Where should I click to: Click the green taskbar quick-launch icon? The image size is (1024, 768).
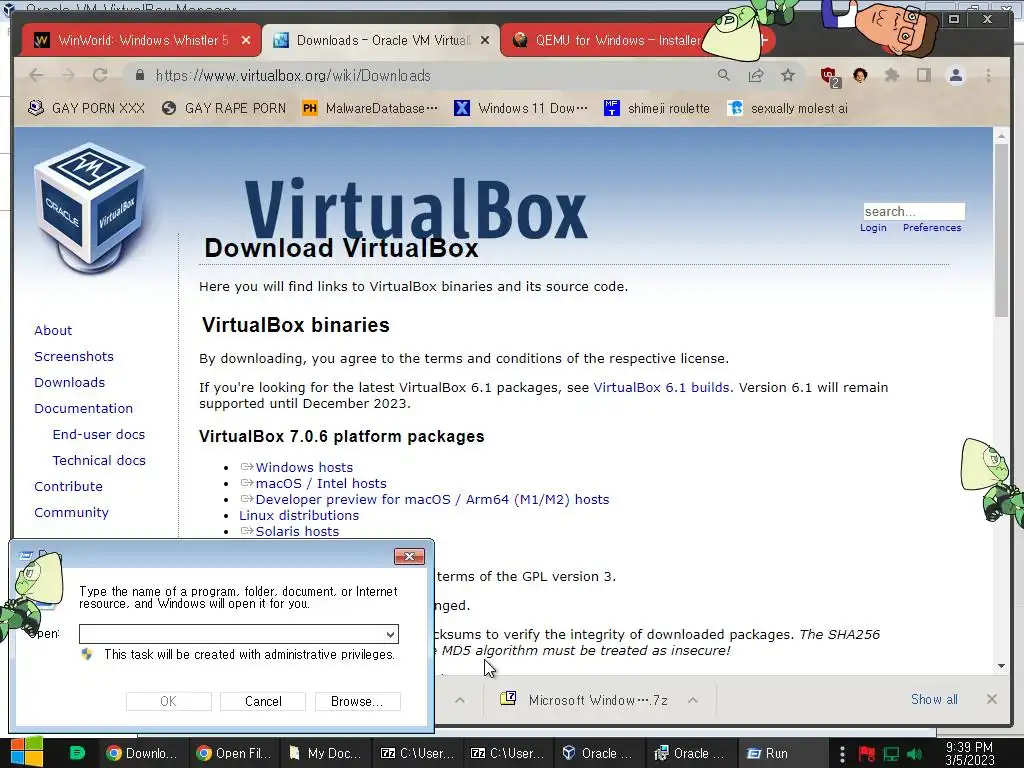point(77,753)
